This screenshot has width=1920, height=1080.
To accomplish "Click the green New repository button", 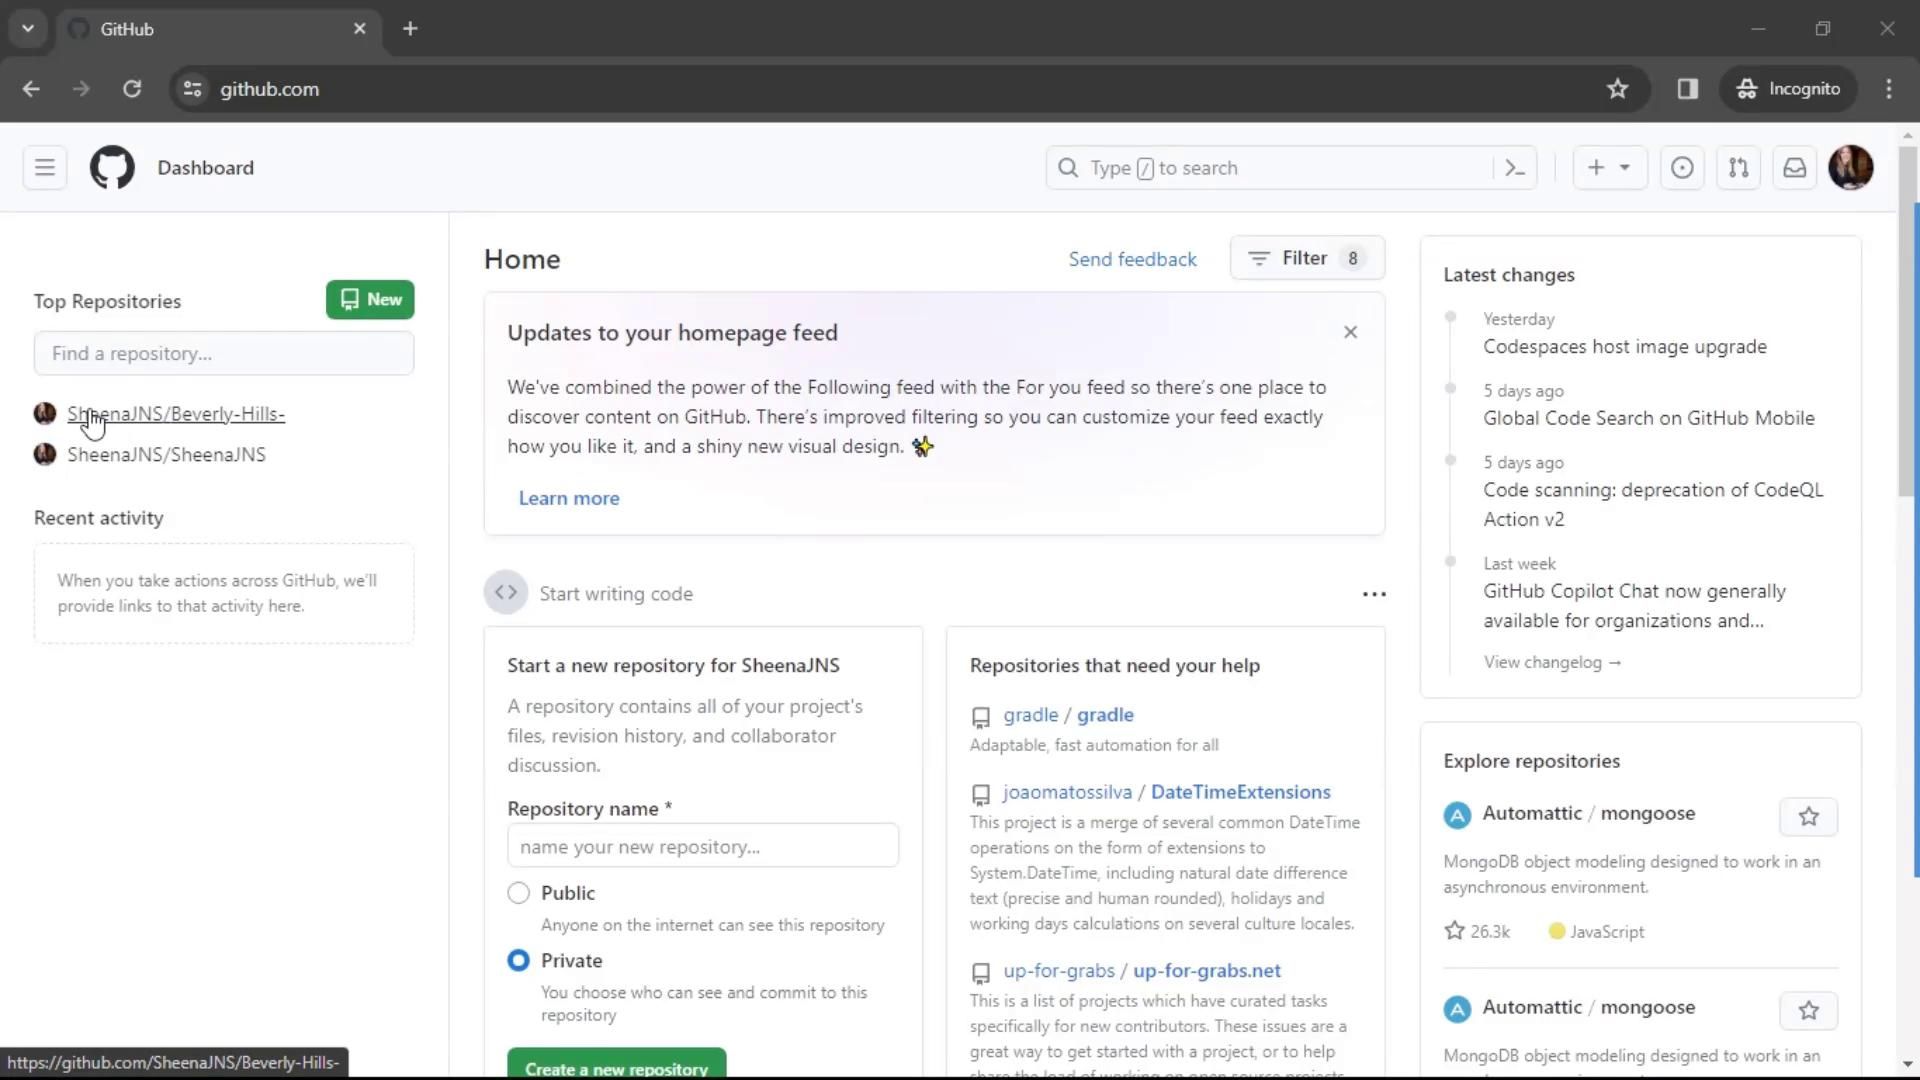I will [370, 300].
